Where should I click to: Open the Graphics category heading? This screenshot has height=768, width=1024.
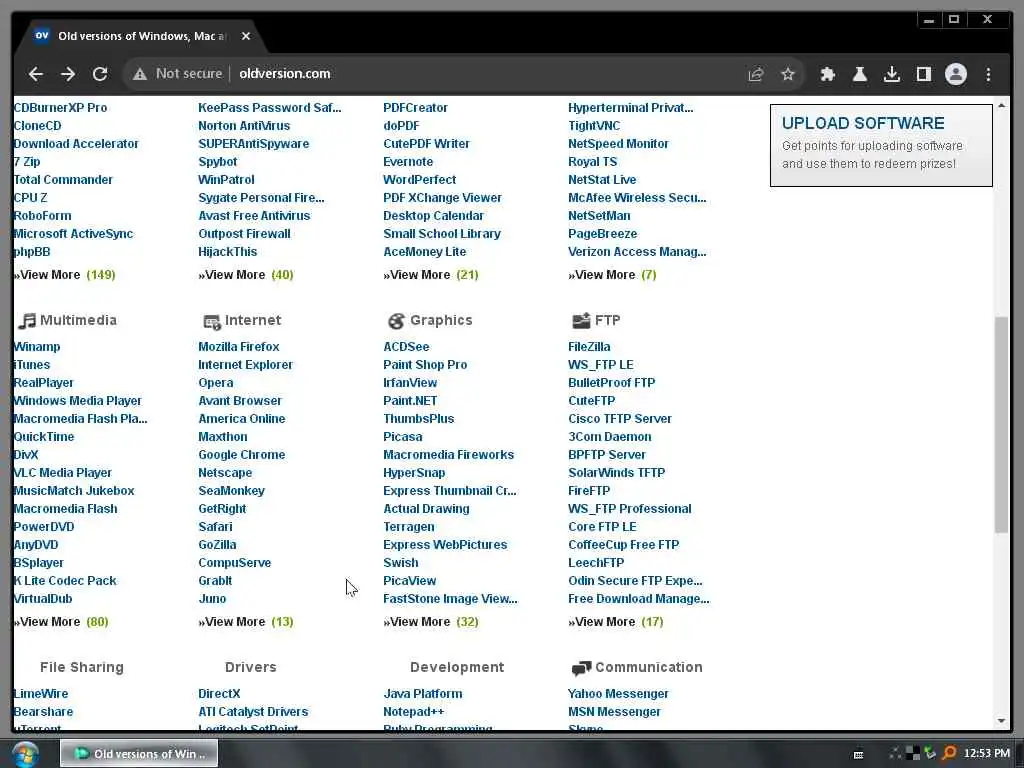click(441, 320)
